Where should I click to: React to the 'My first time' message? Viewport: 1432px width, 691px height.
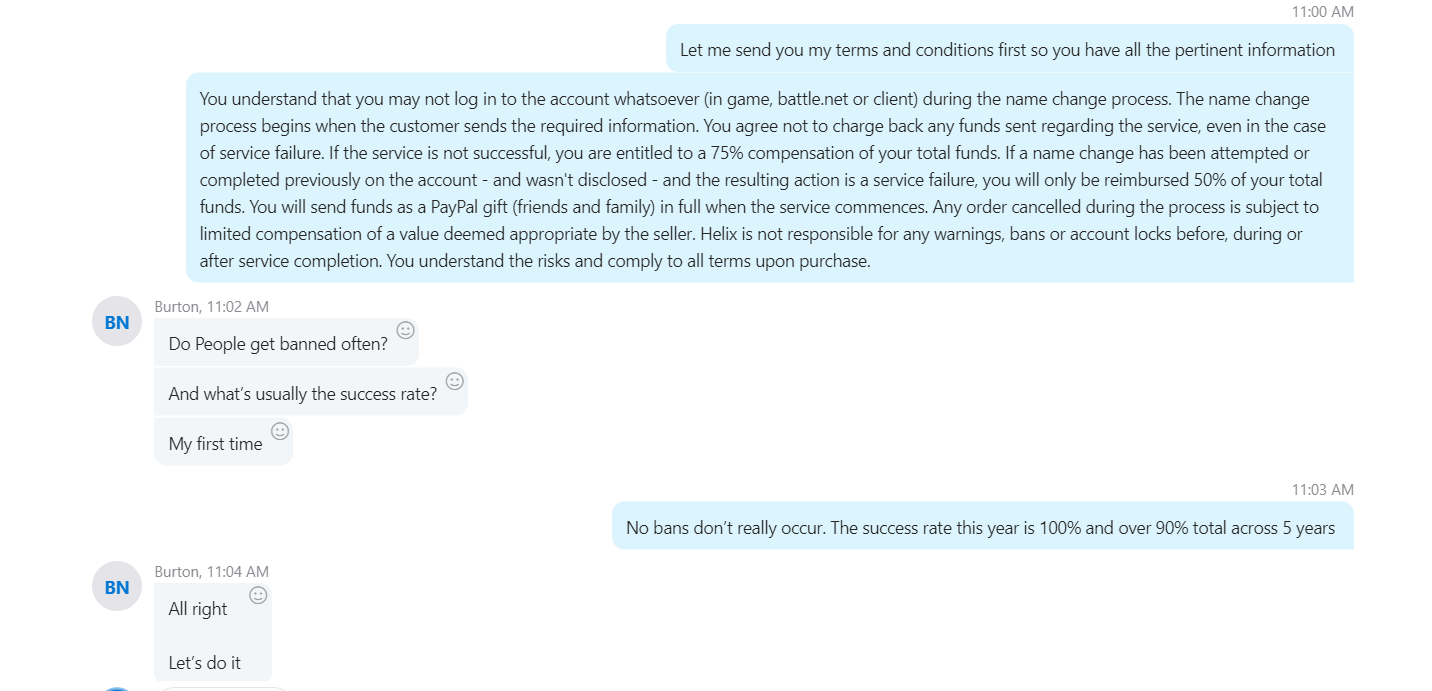tap(280, 431)
